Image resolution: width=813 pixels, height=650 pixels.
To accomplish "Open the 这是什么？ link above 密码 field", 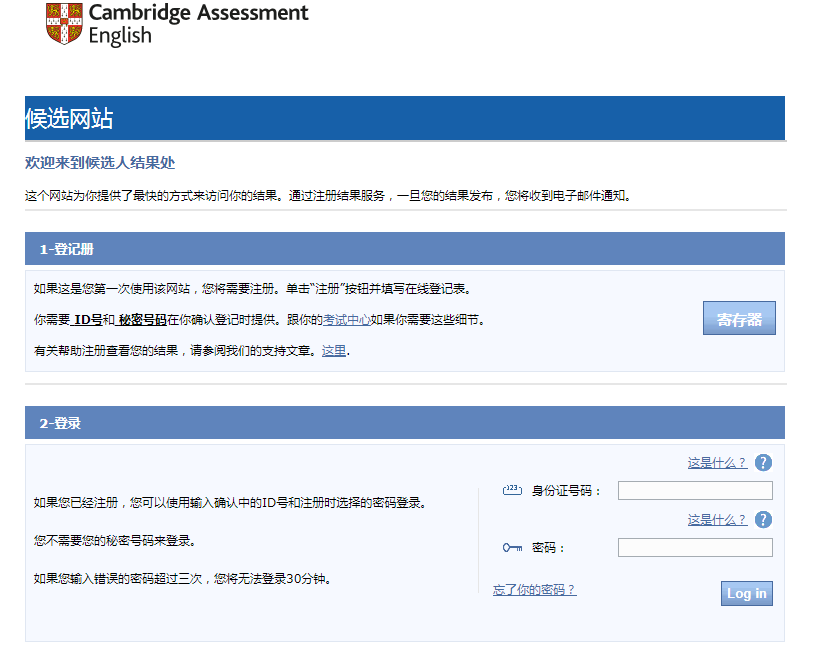I will [717, 519].
